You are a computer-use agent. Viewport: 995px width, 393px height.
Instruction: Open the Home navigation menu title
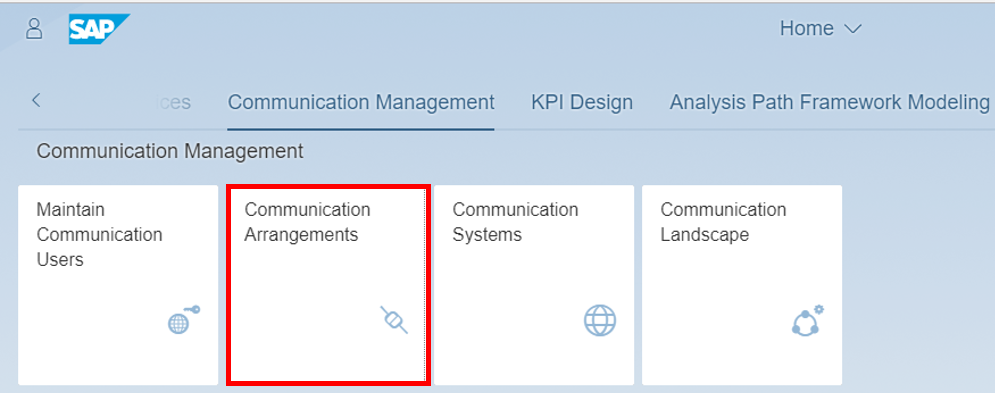coord(807,29)
